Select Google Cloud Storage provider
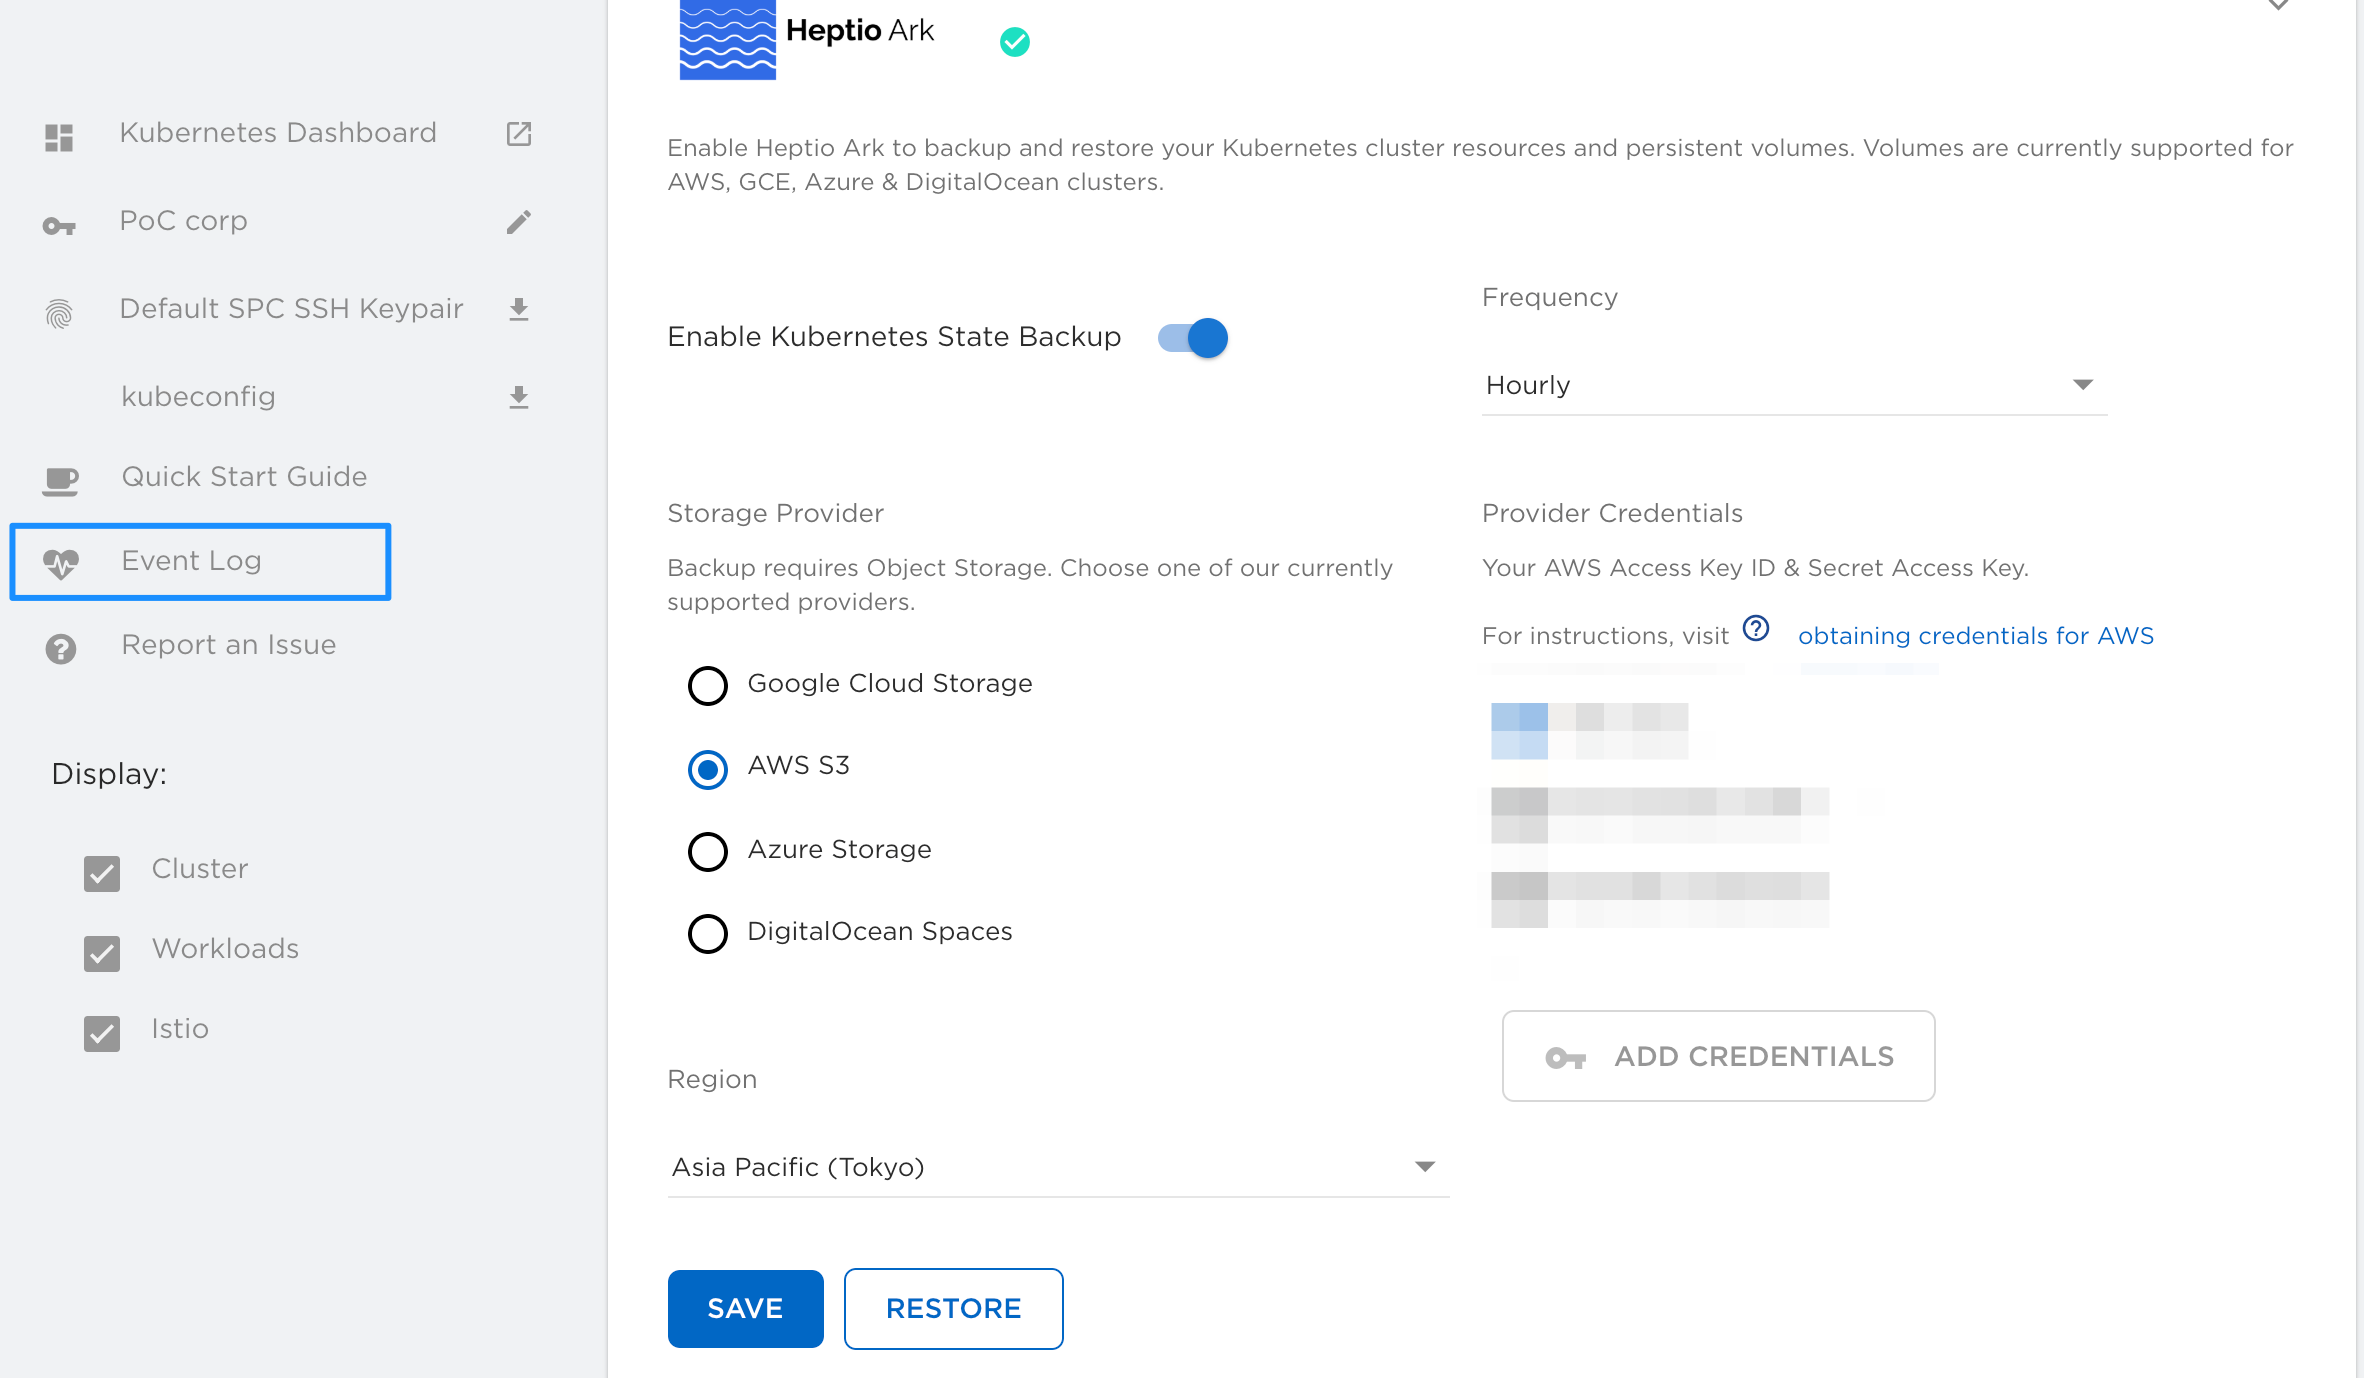The width and height of the screenshot is (2364, 1378). point(708,686)
